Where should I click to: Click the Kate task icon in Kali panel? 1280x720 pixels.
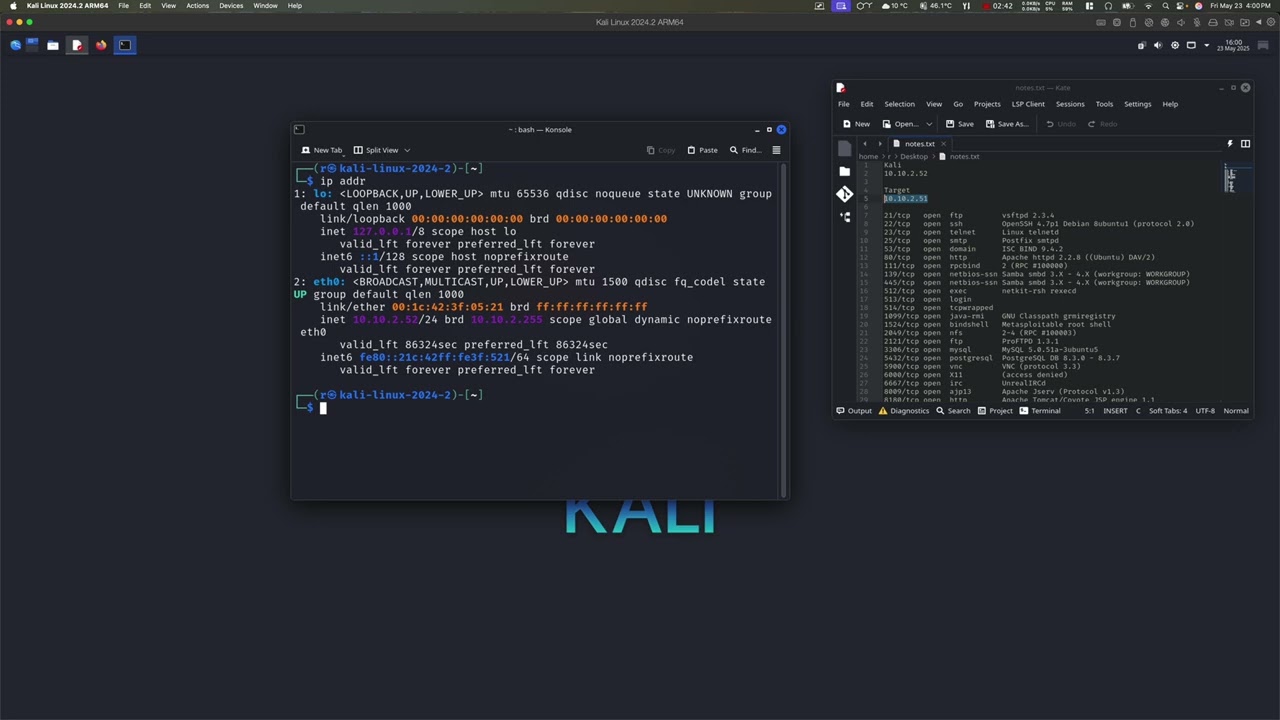pyautogui.click(x=77, y=45)
